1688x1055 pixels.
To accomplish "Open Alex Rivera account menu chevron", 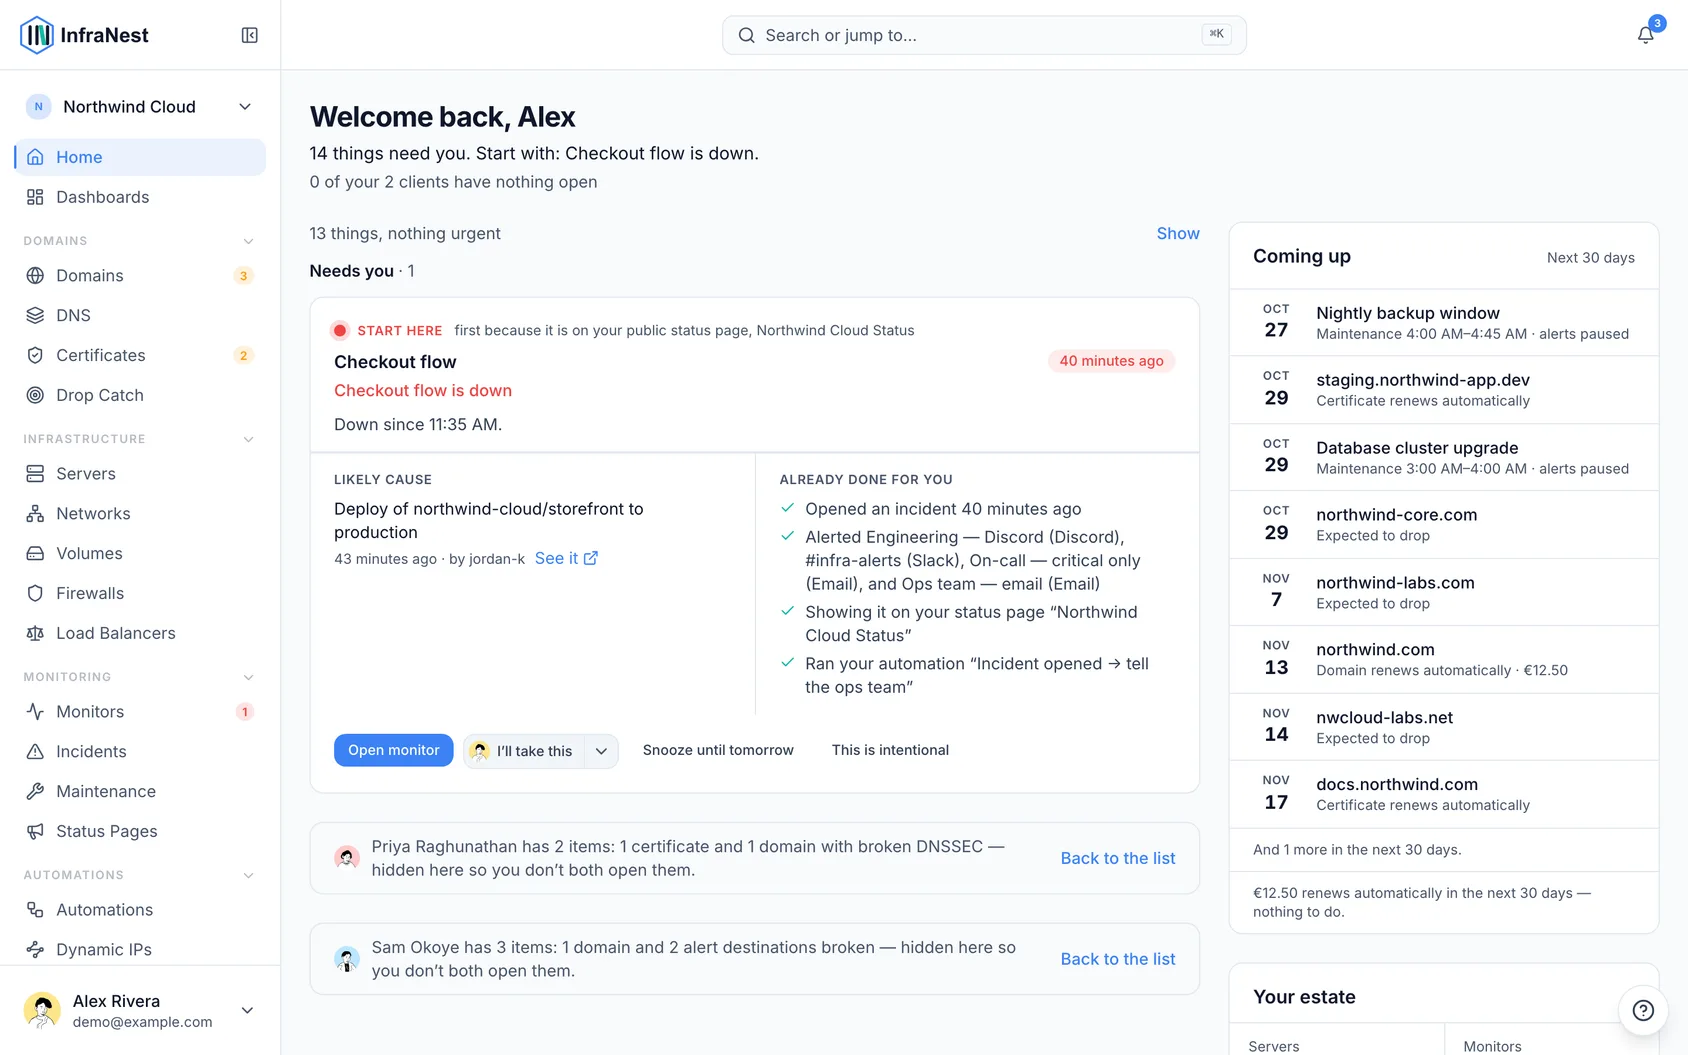I will click(247, 1010).
